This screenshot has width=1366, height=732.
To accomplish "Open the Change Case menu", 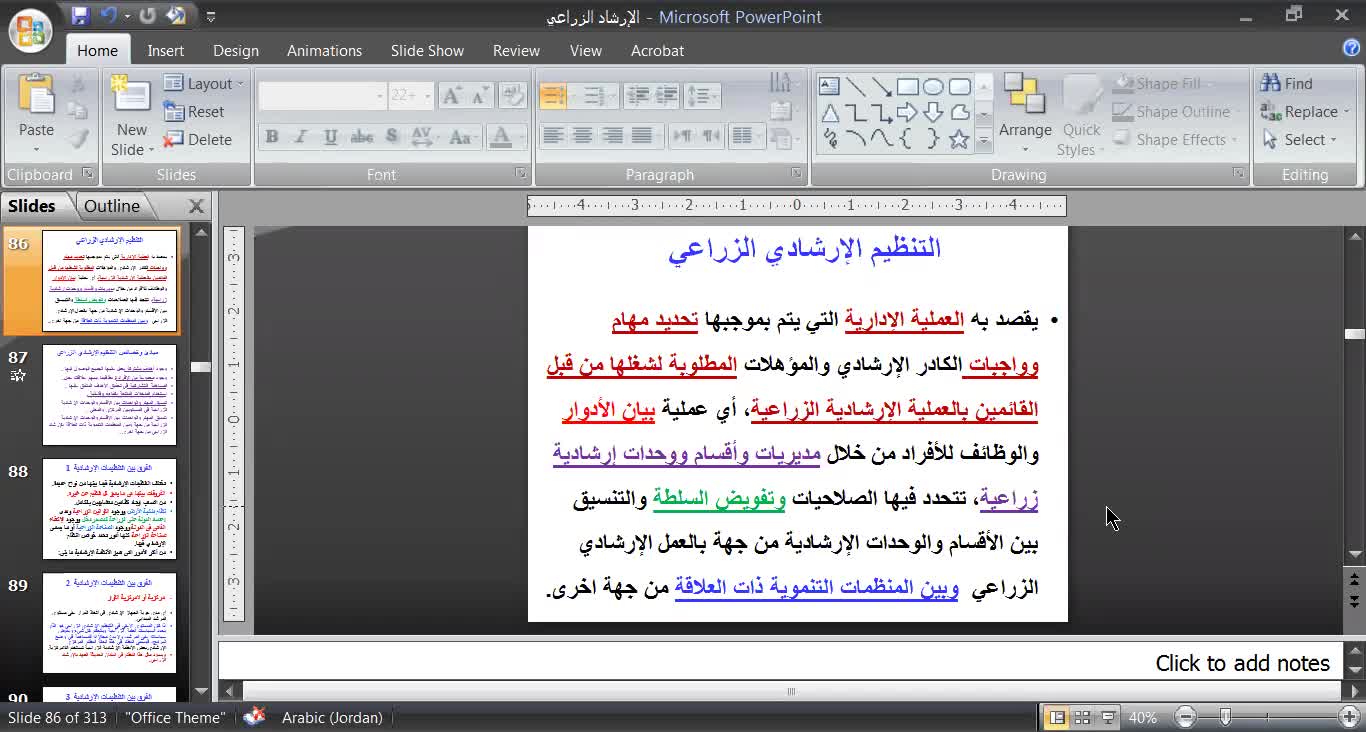I will coord(461,137).
